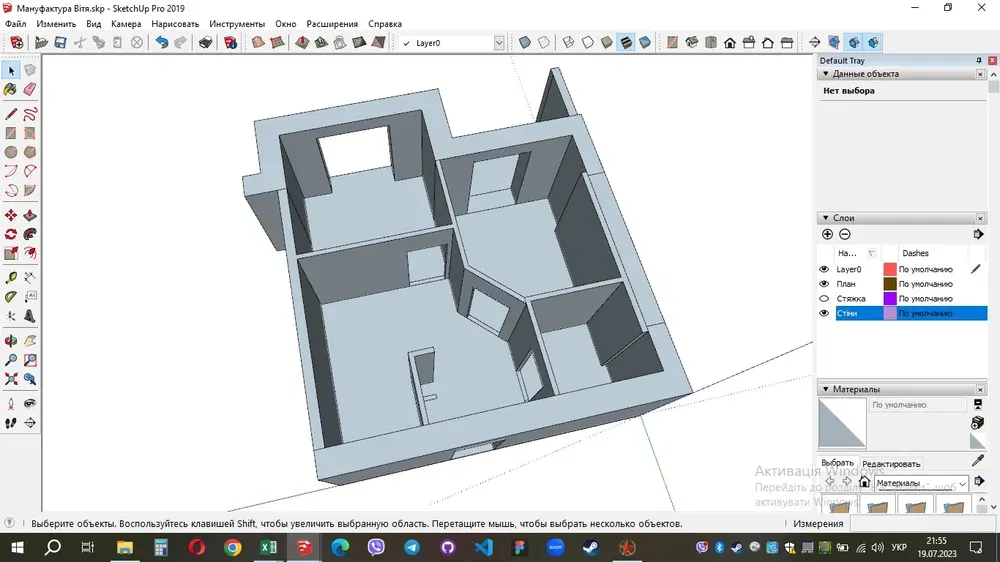Select the Eraser tool
Screen dimensions: 1000x562
click(x=30, y=89)
